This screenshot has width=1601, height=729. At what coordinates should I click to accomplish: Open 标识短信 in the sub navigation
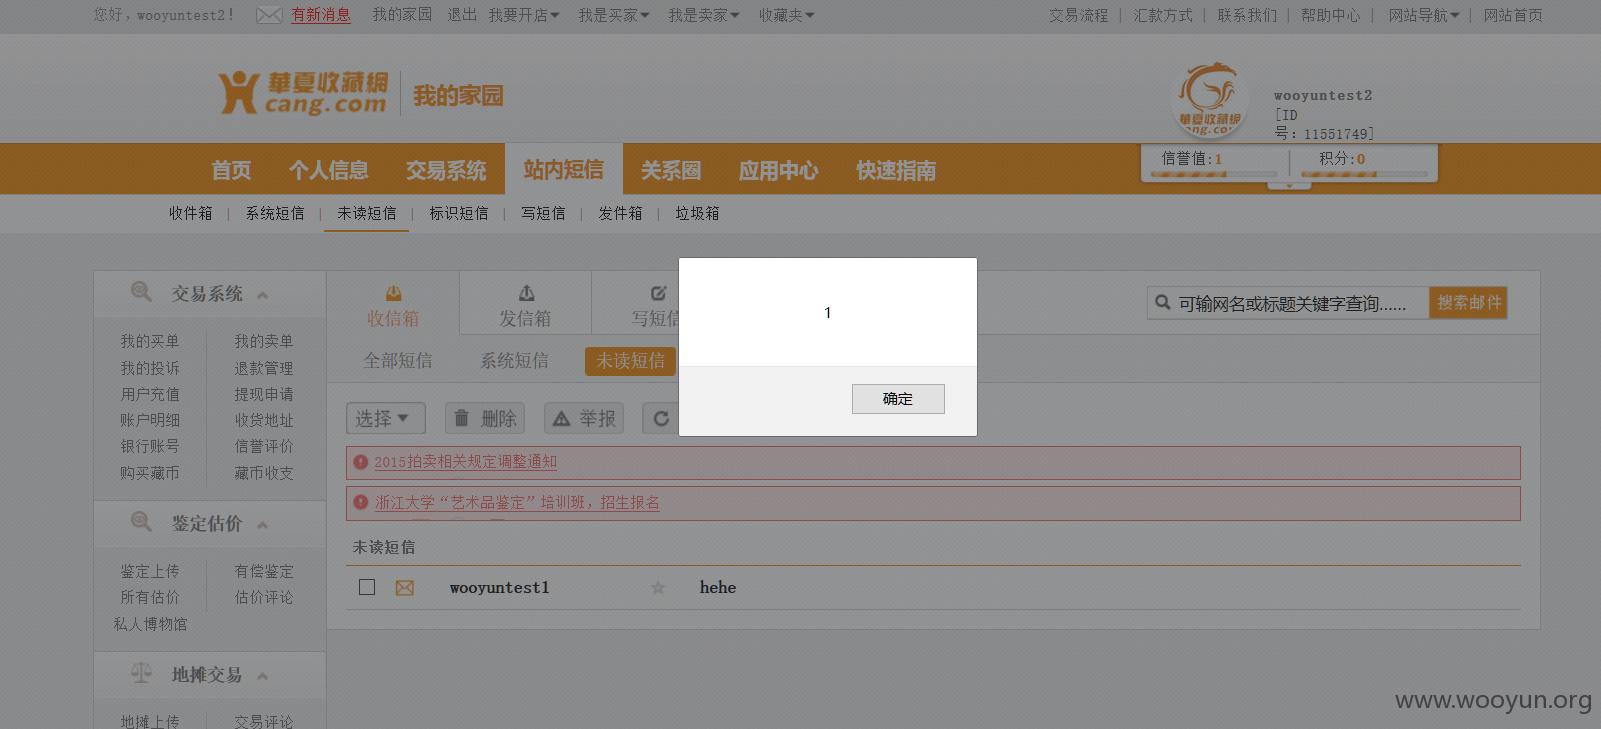pyautogui.click(x=459, y=213)
